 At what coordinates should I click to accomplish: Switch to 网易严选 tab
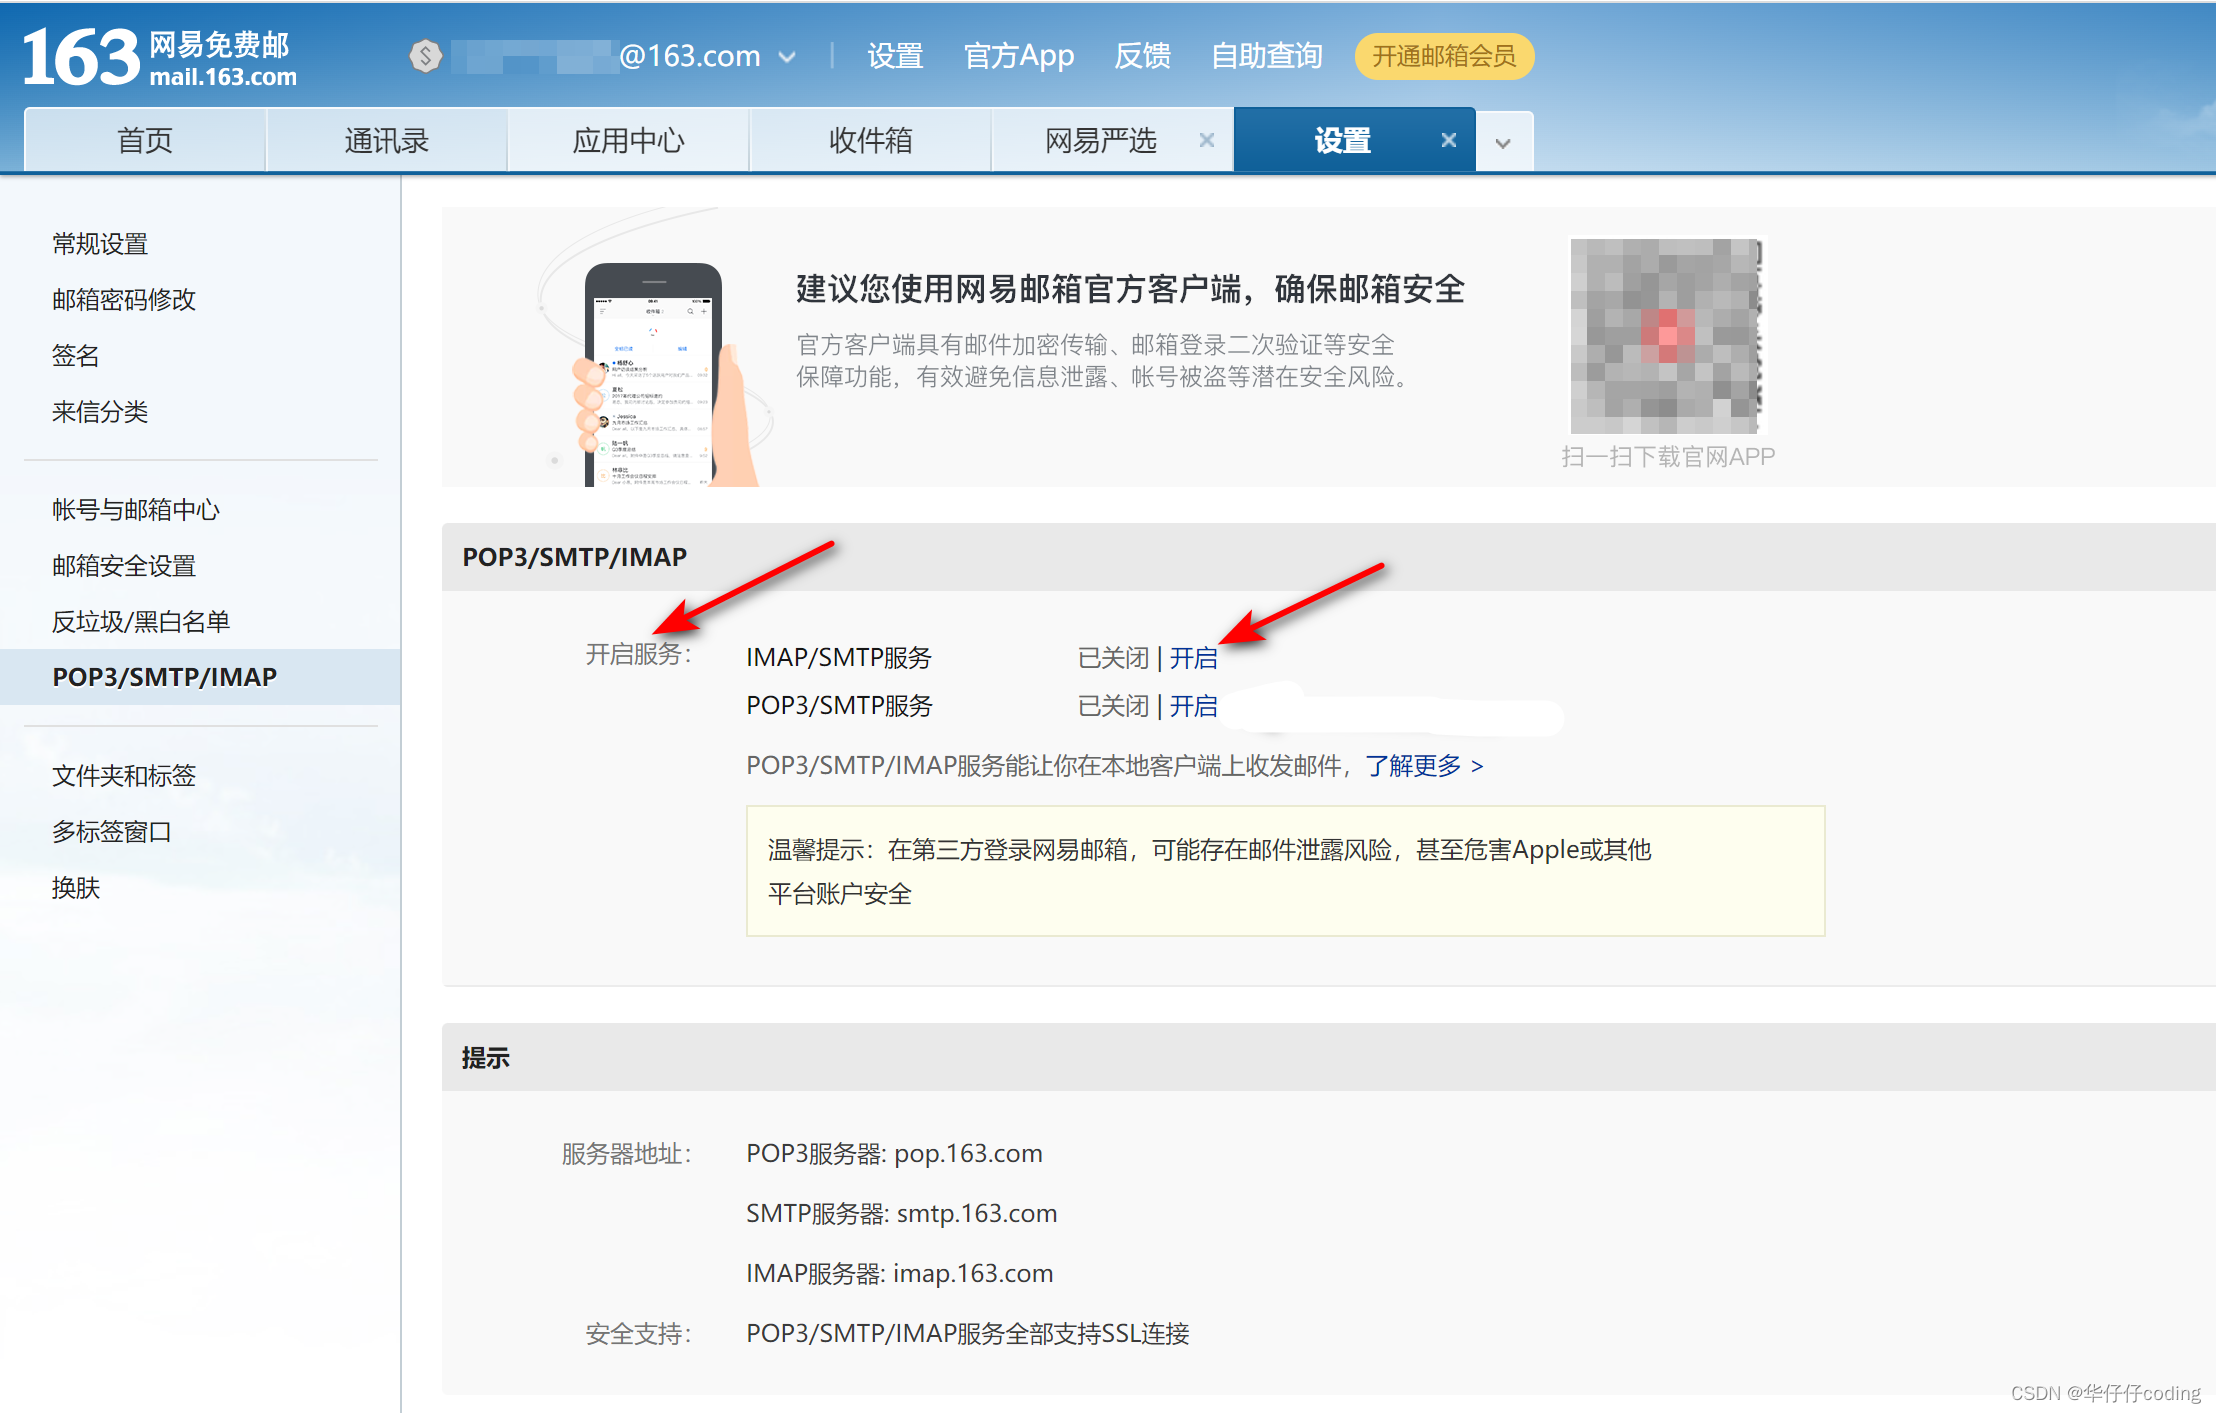[1100, 140]
